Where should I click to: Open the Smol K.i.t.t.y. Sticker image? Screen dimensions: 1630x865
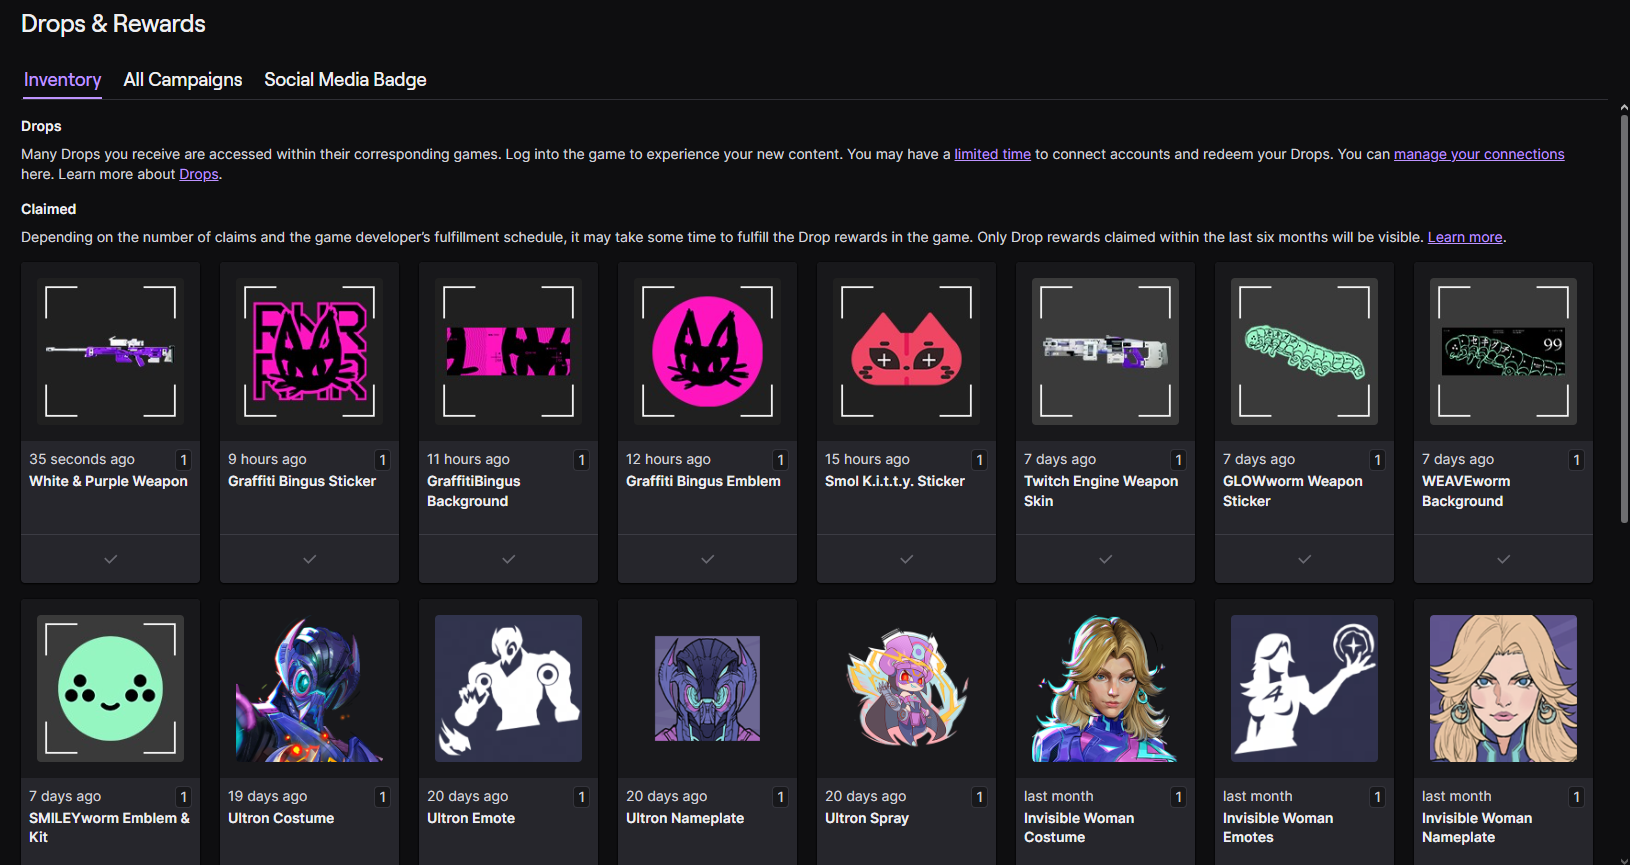906,351
